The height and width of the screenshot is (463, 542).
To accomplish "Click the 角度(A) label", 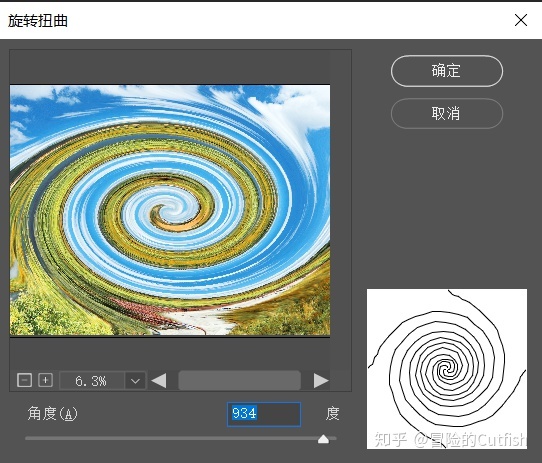I will click(53, 414).
